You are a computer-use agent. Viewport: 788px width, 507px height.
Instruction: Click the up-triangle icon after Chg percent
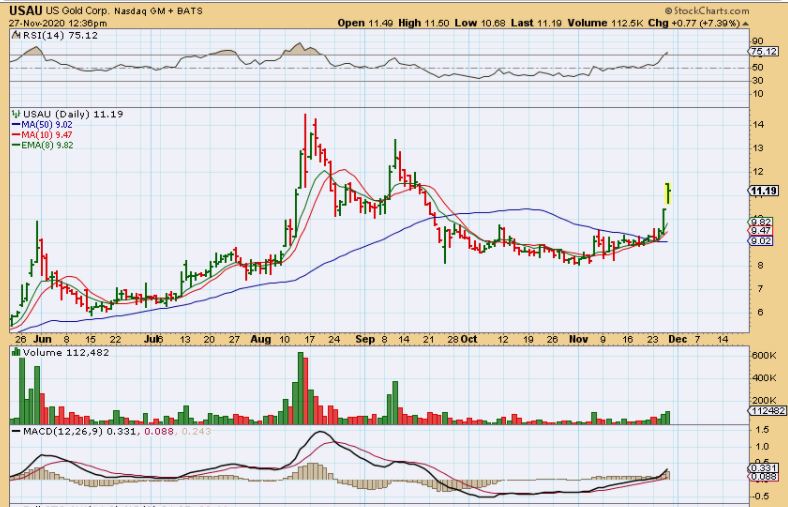(x=745, y=24)
